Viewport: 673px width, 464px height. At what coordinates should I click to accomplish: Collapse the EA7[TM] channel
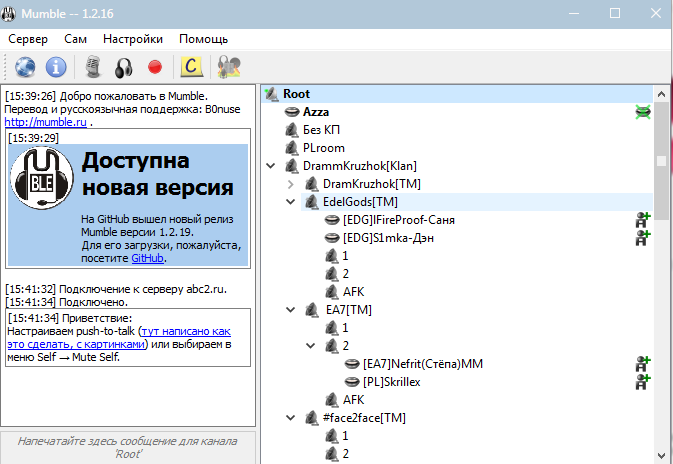[291, 309]
